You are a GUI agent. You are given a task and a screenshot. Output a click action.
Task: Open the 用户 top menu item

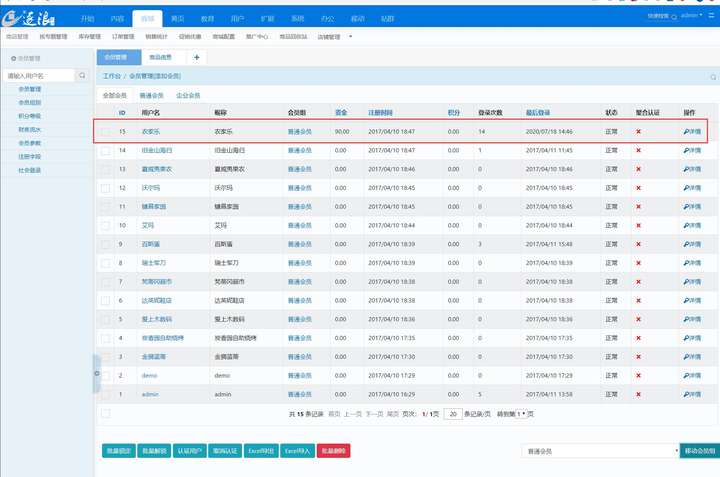coord(236,18)
